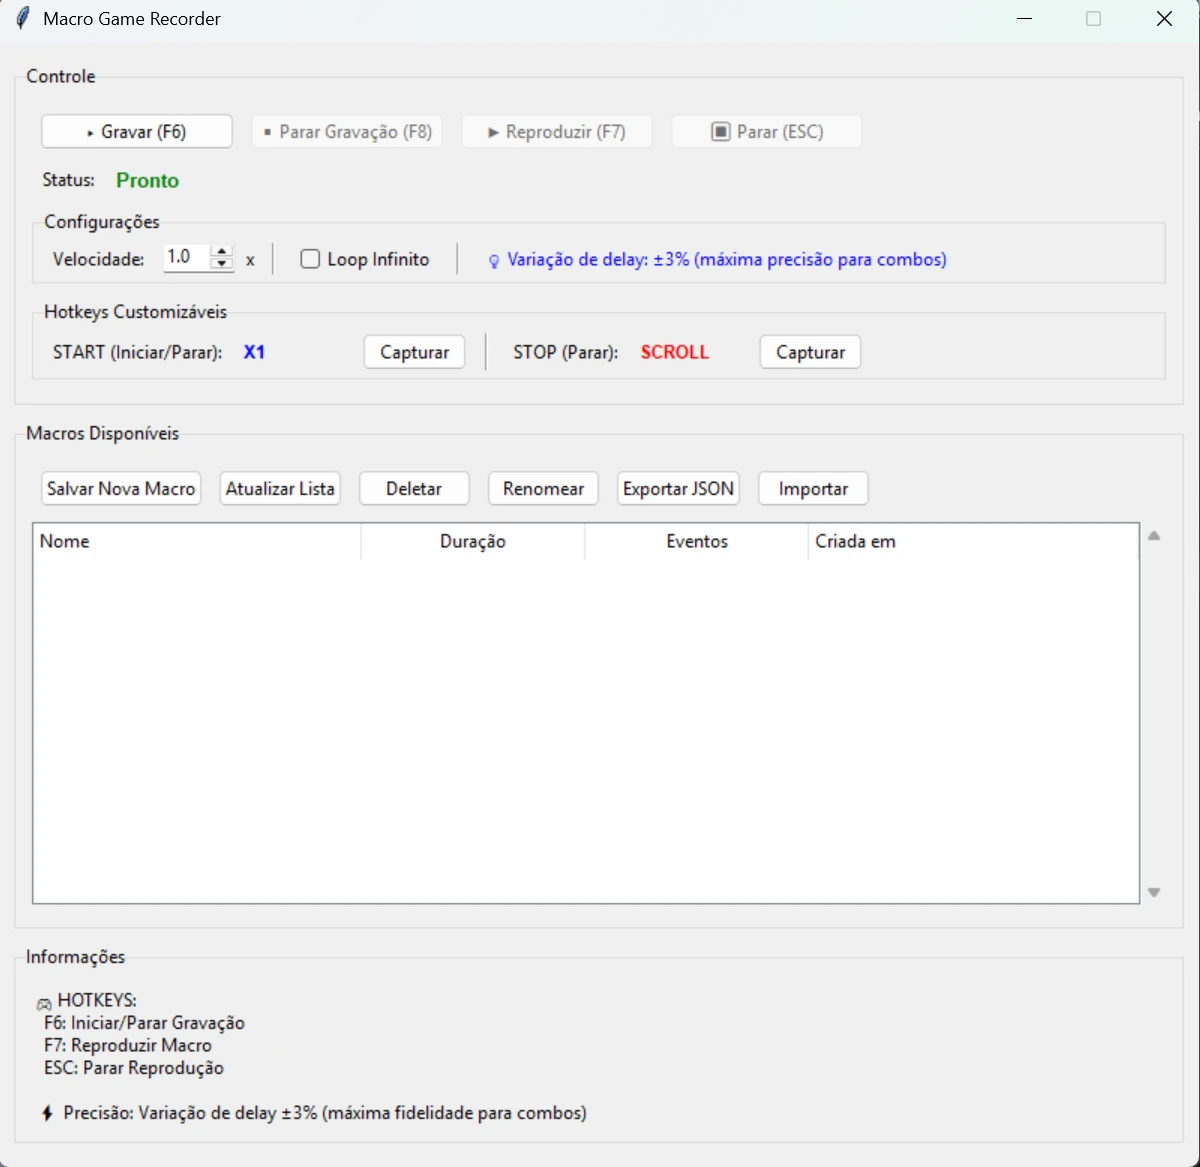Refresh macros with Atualizar Lista
Viewport: 1200px width, 1167px height.
280,489
